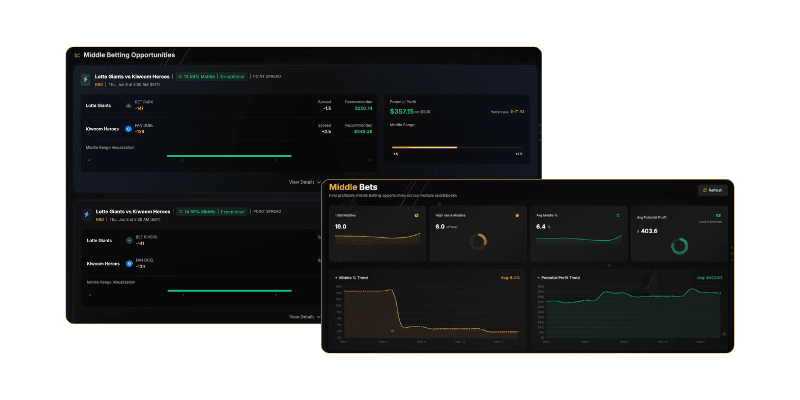Click the average label in Potential Profit Trend header

point(710,278)
